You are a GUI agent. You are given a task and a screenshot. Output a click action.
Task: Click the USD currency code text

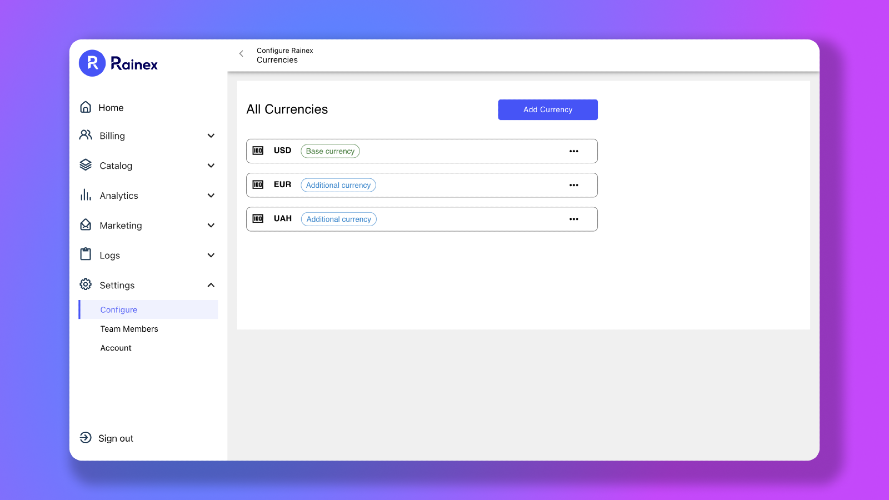282,151
